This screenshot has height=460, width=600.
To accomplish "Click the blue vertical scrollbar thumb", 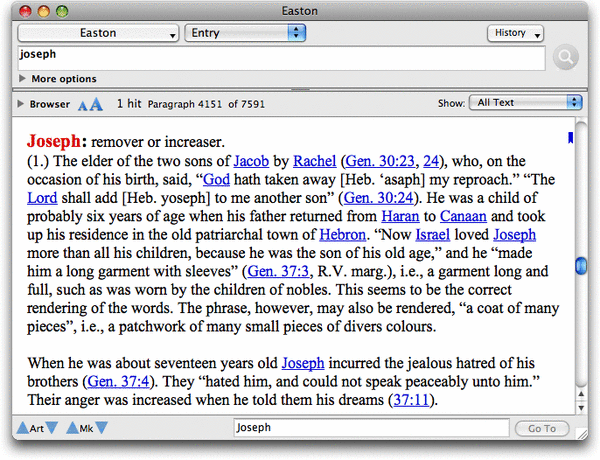I will 581,266.
